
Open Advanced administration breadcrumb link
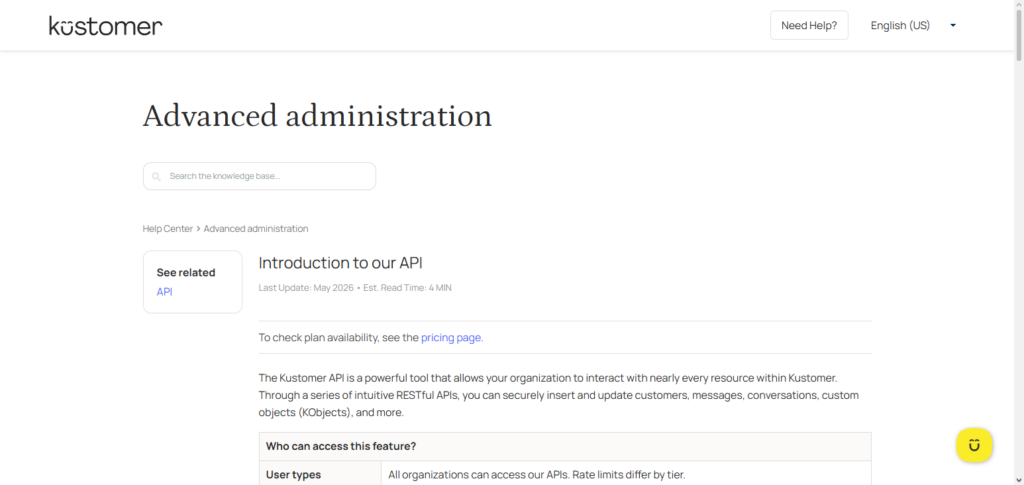[x=256, y=228]
